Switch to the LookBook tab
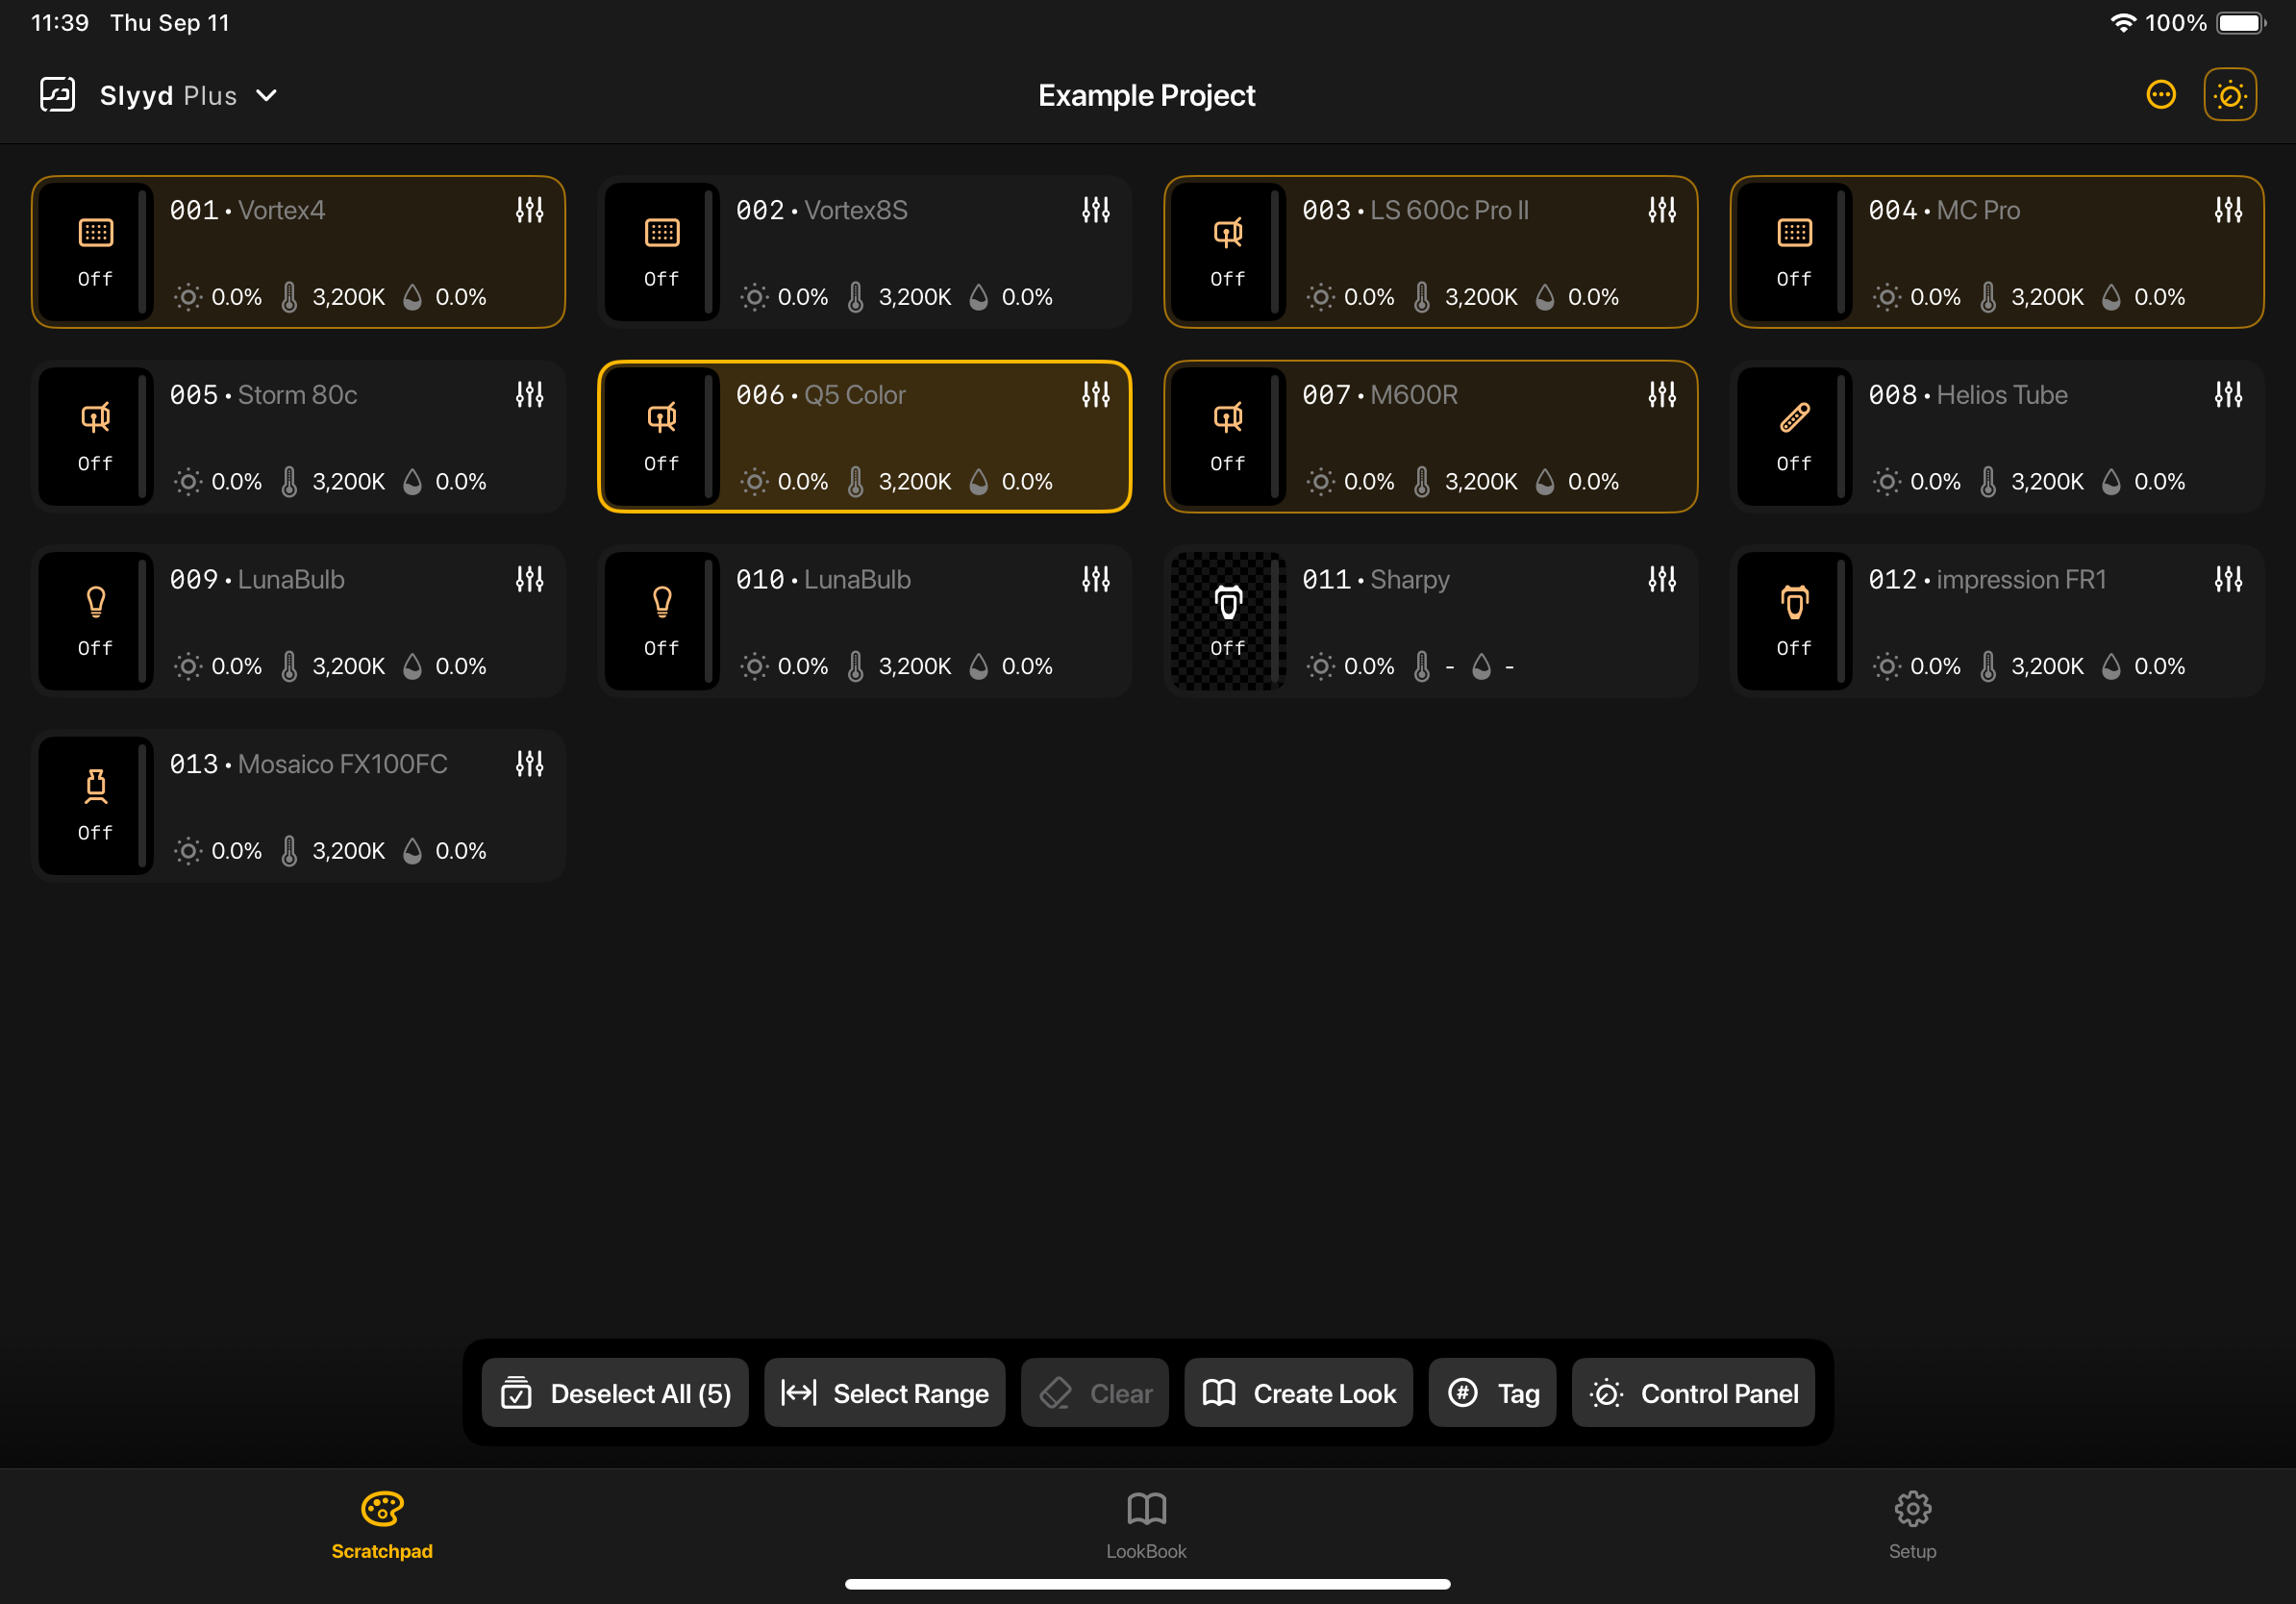2296x1604 pixels. [1146, 1524]
